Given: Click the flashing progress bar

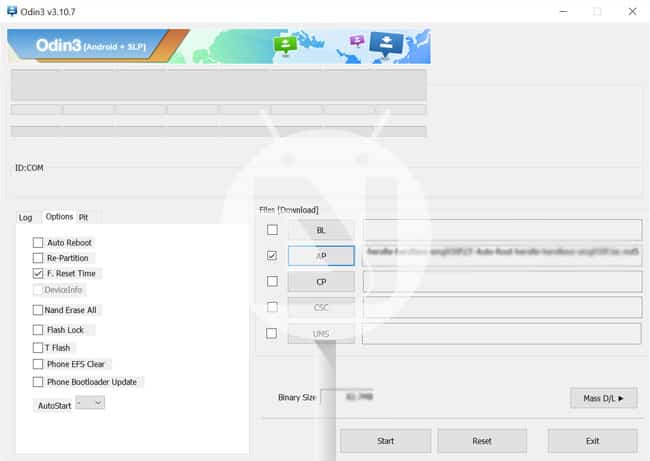Looking at the screenshot, I should coord(219,131).
